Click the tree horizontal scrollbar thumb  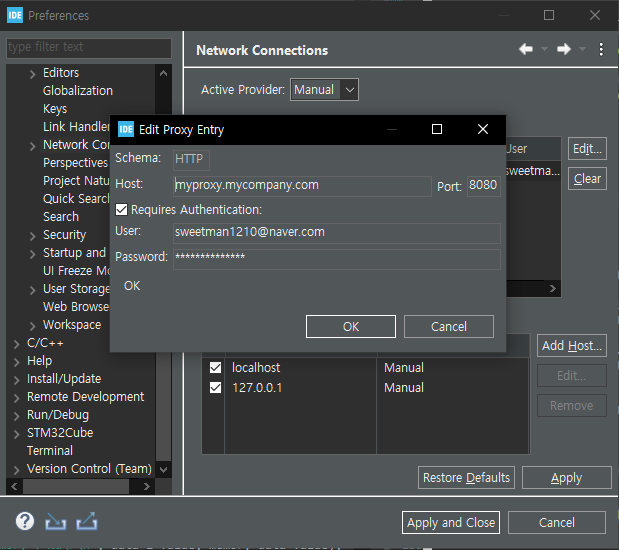[76, 486]
